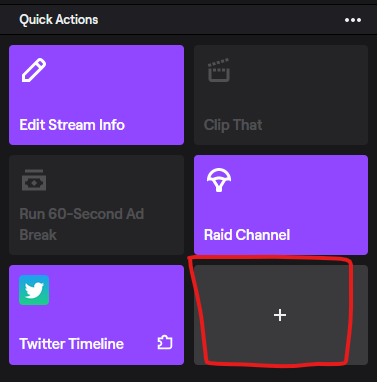Screen dimensions: 377x382
Task: Start a raid with the Raid Channel tile
Action: (x=281, y=205)
